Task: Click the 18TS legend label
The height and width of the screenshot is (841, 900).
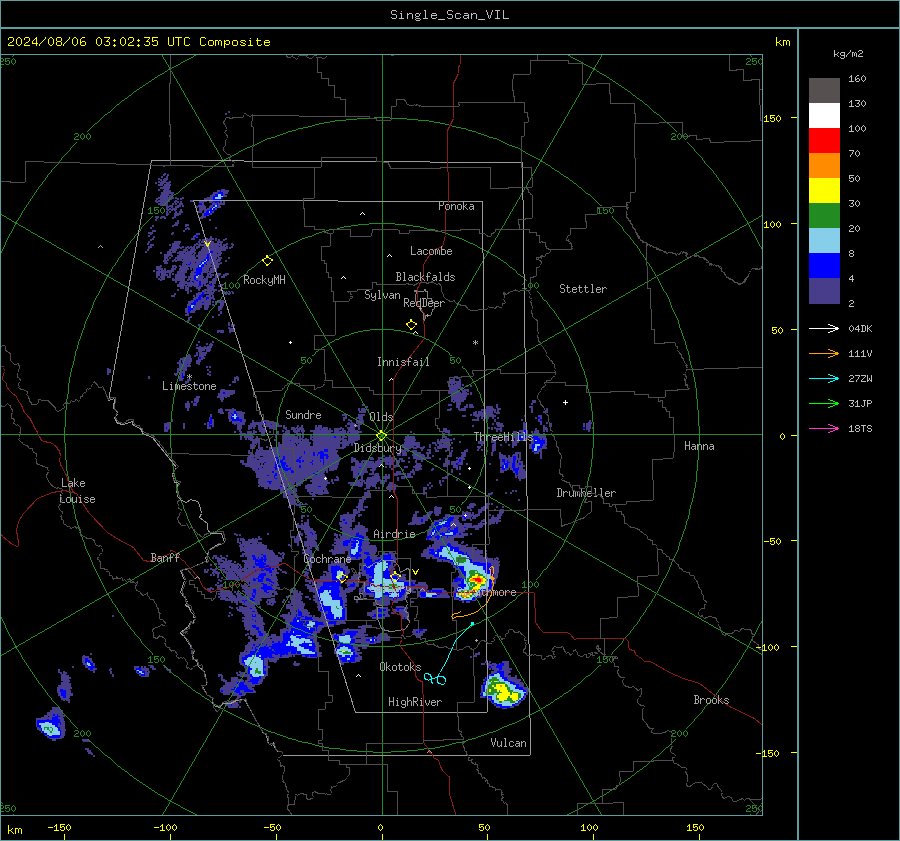Action: 860,428
